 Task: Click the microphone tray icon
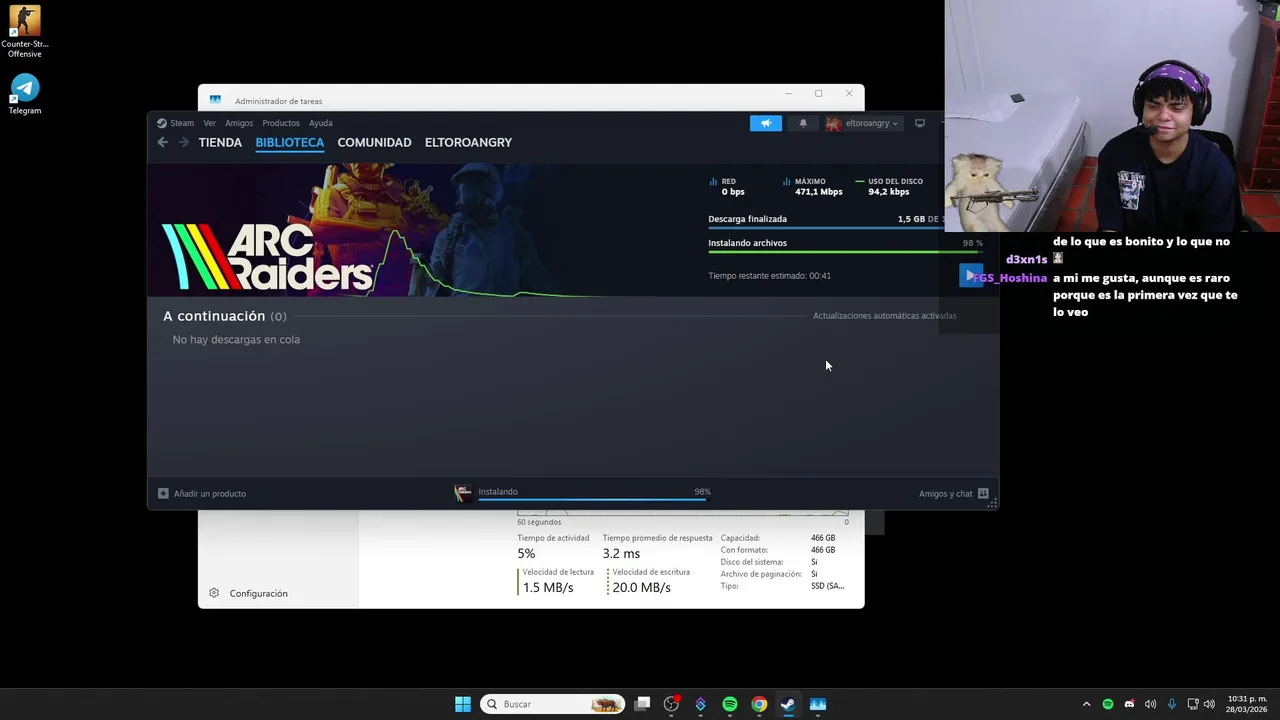[1172, 704]
